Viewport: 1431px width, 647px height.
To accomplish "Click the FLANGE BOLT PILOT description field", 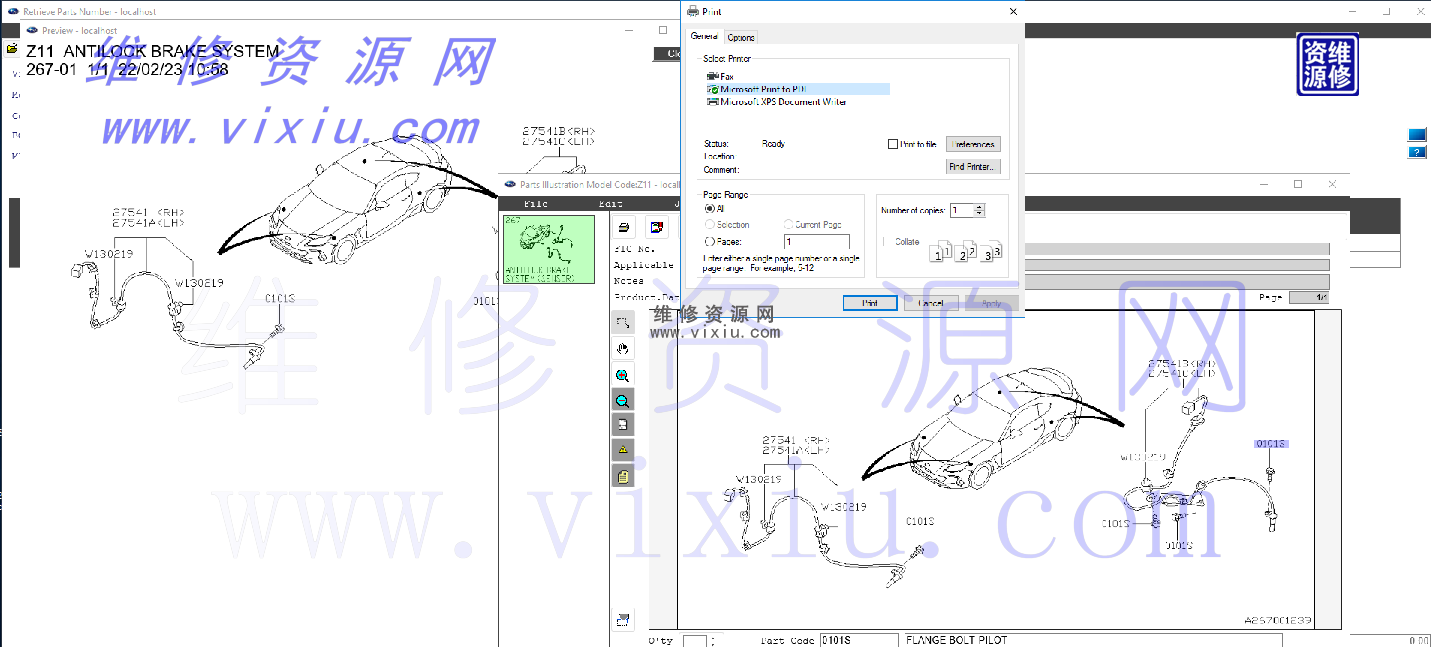I will [1092, 640].
